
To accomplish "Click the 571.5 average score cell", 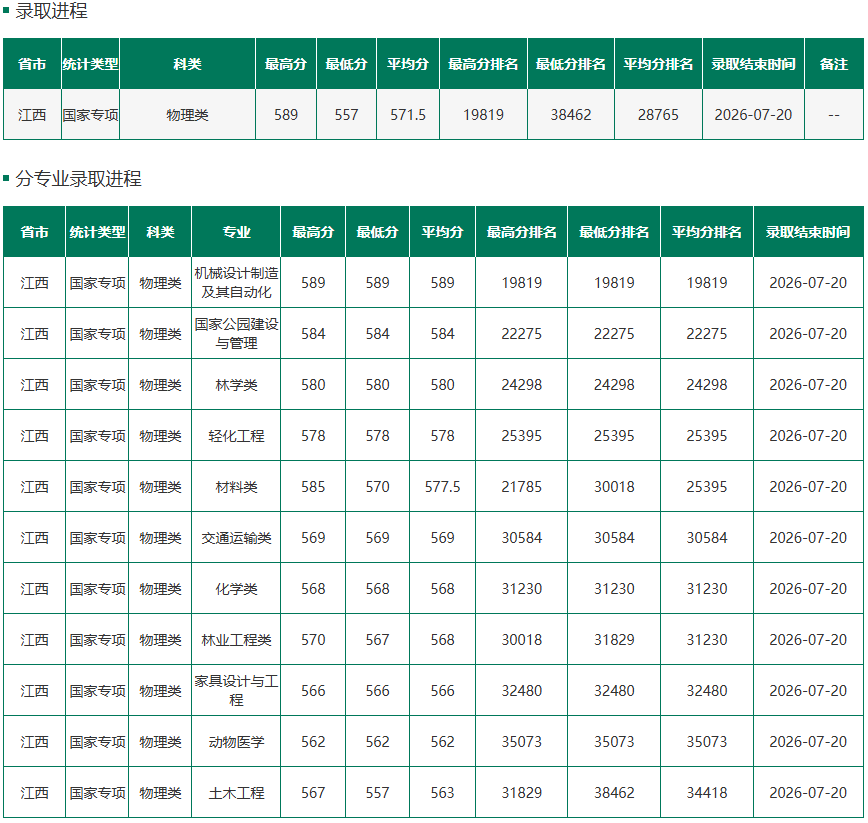I will tap(408, 115).
